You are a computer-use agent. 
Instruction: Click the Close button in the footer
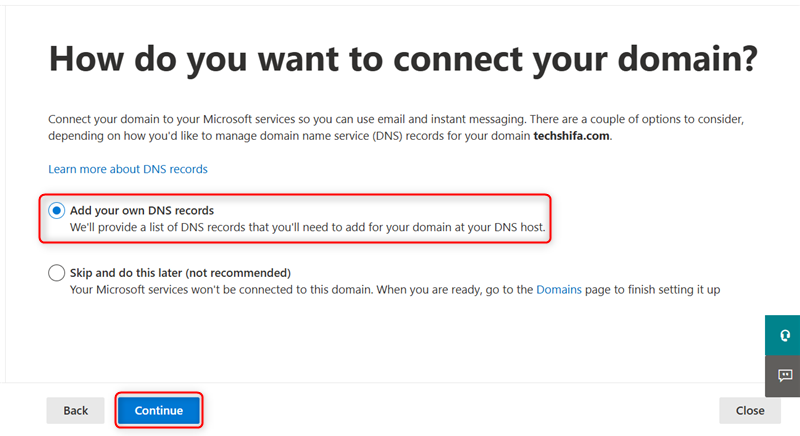(x=750, y=411)
